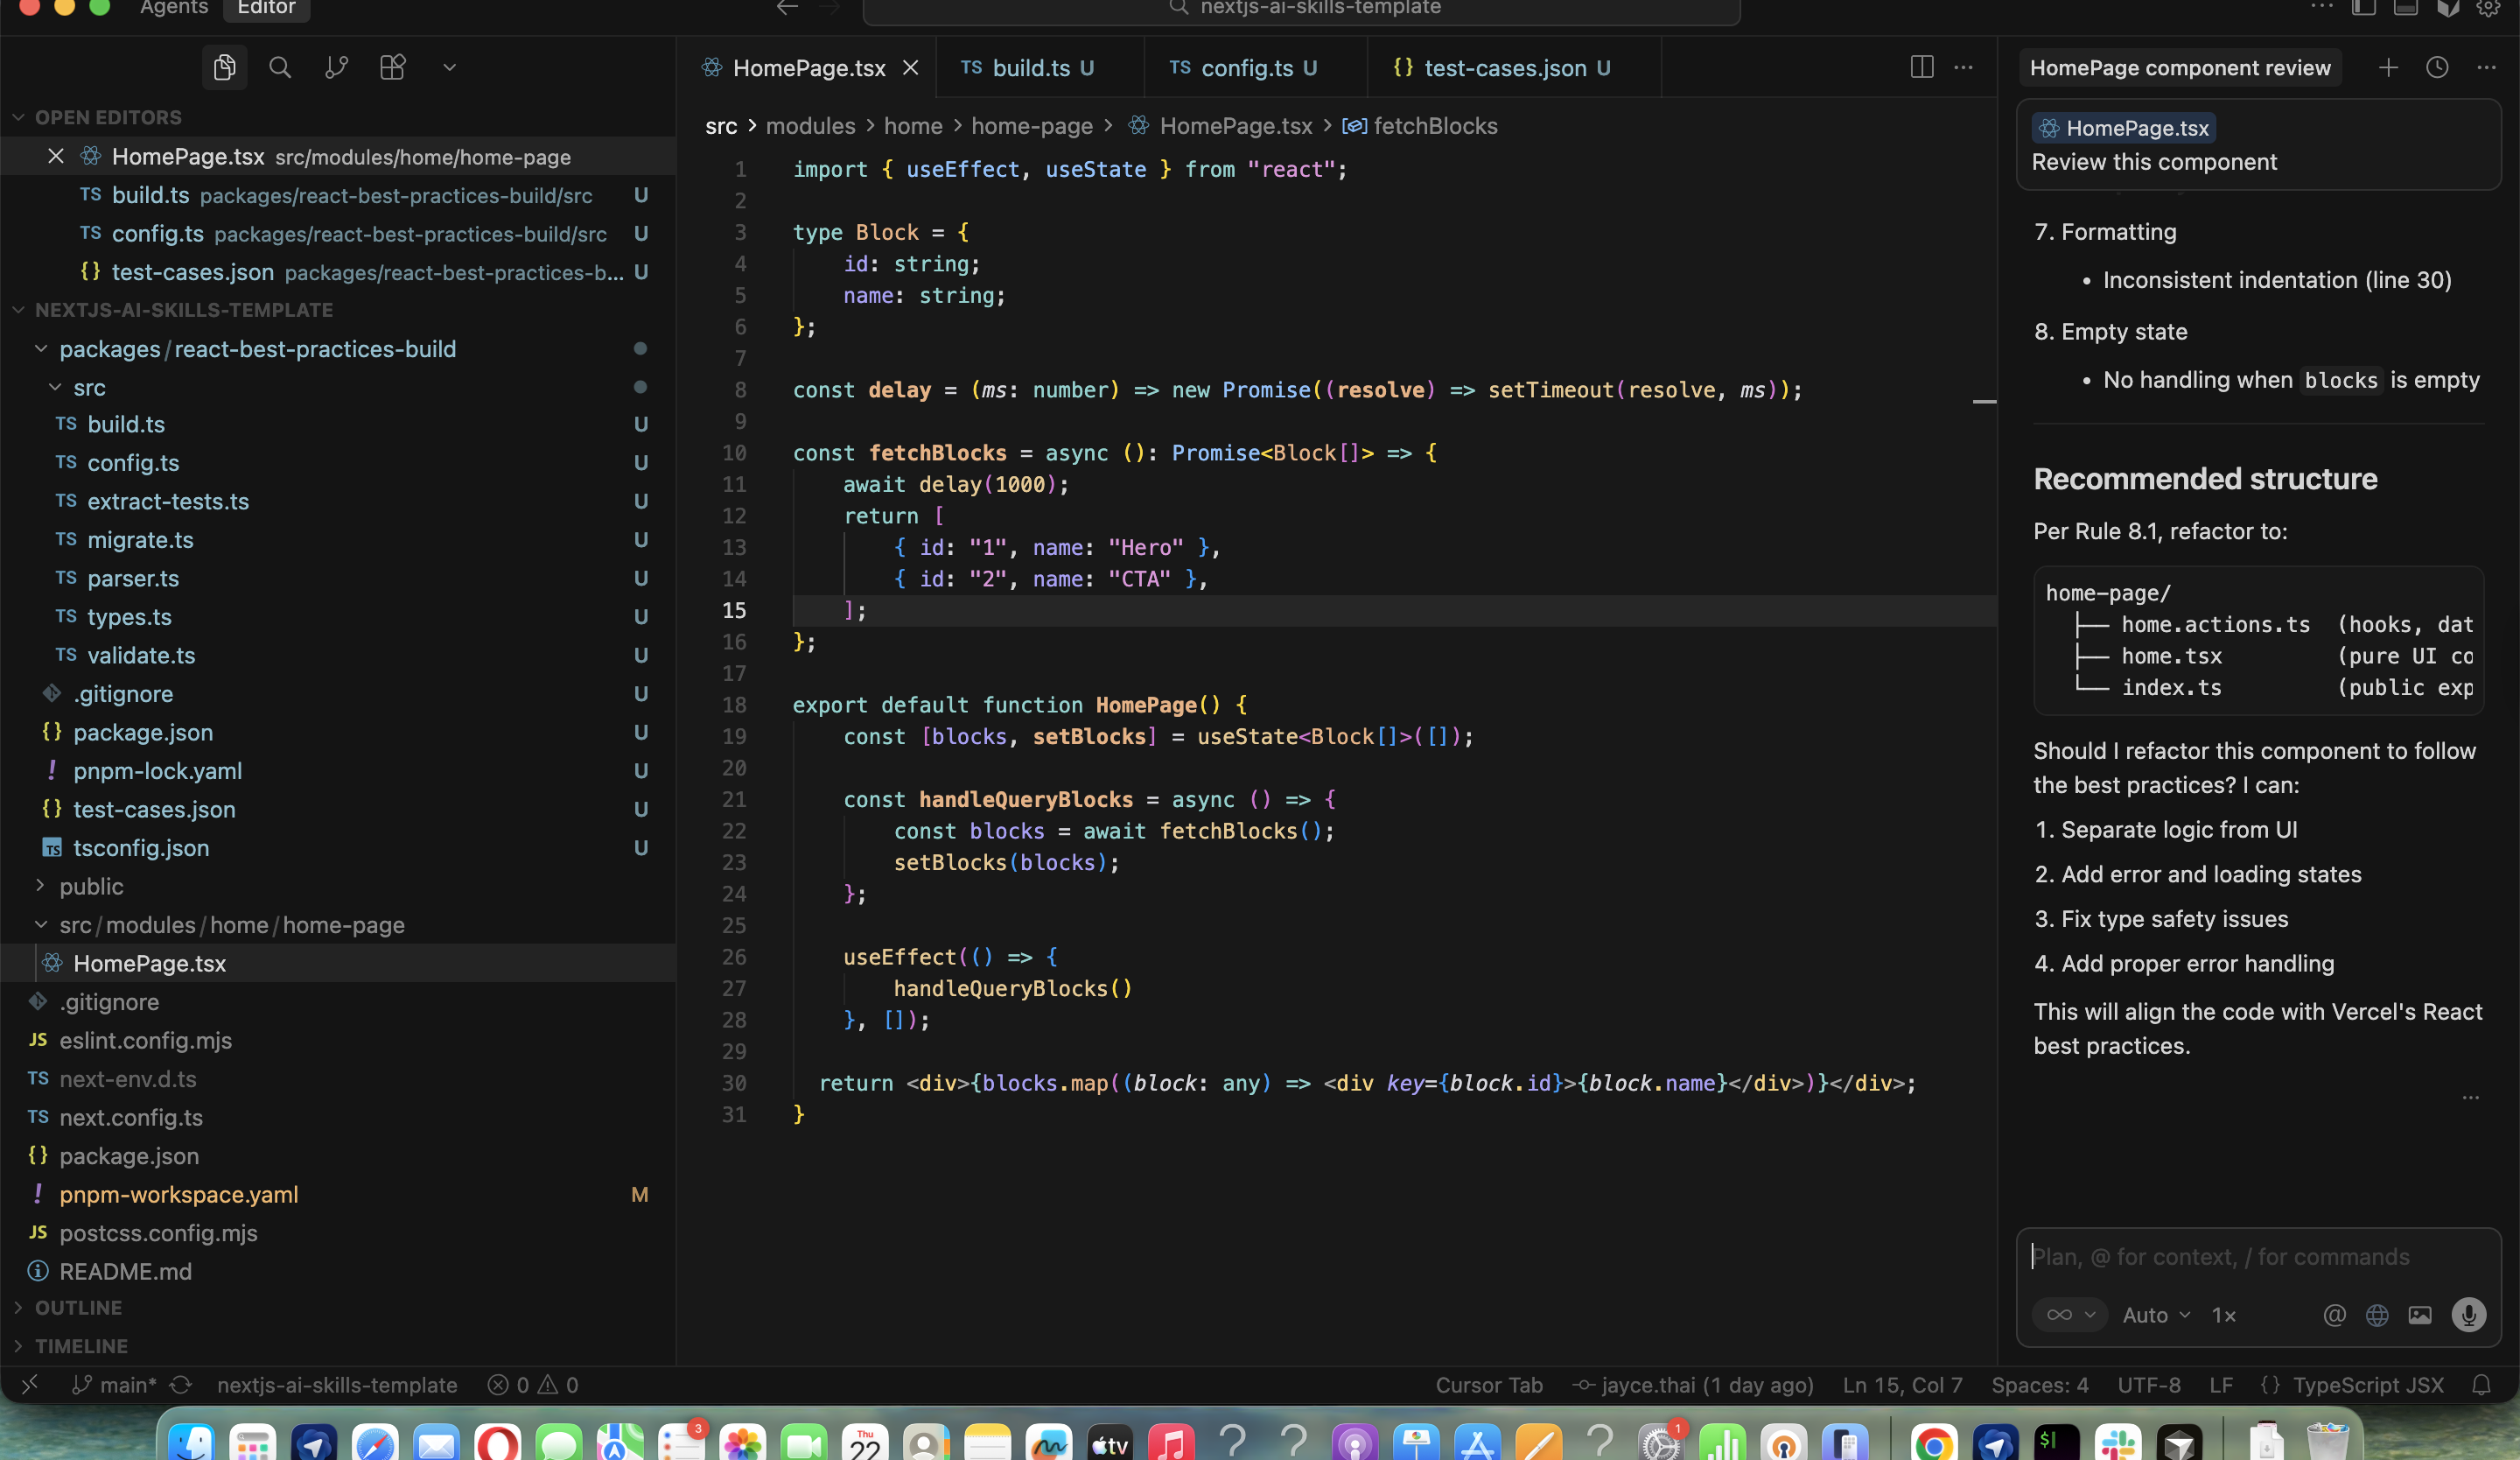Go back with the navigation arrow
This screenshot has width=2520, height=1460.
pyautogui.click(x=787, y=8)
